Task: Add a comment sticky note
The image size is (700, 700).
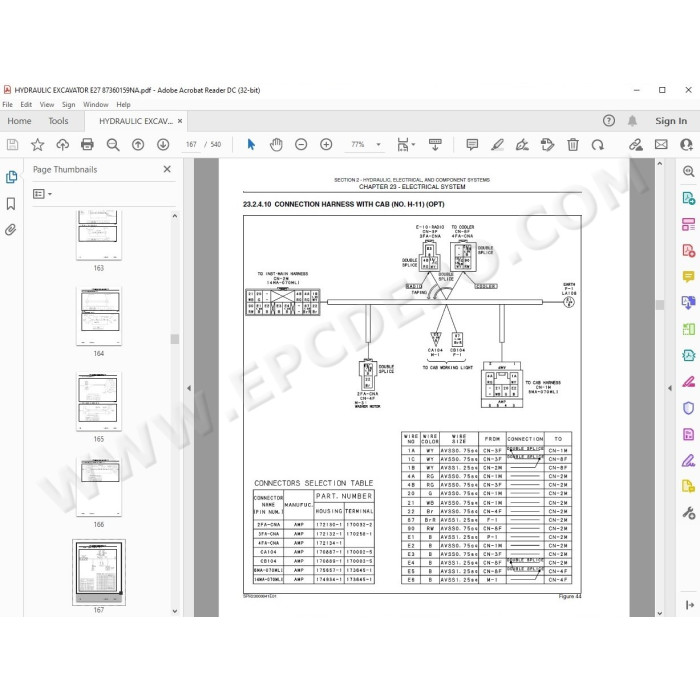Action: (472, 144)
